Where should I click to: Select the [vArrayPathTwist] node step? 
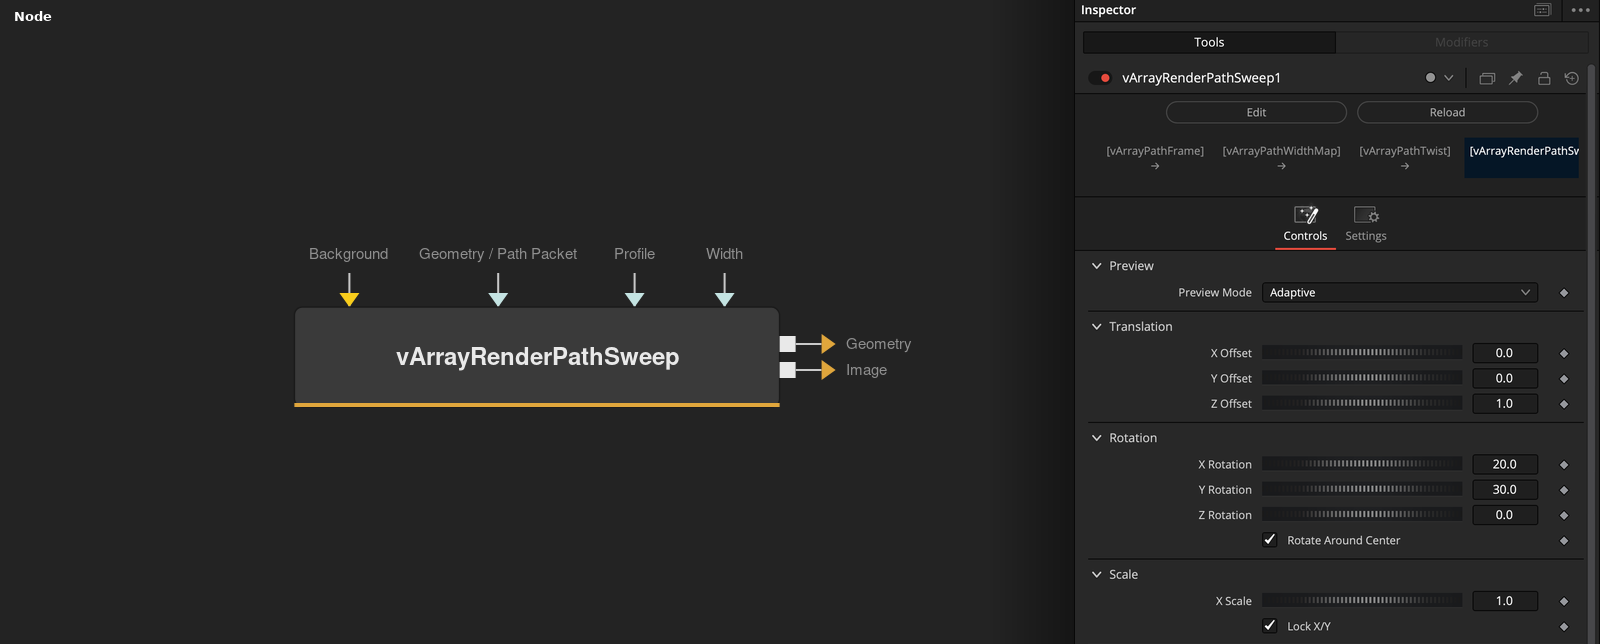click(1405, 157)
